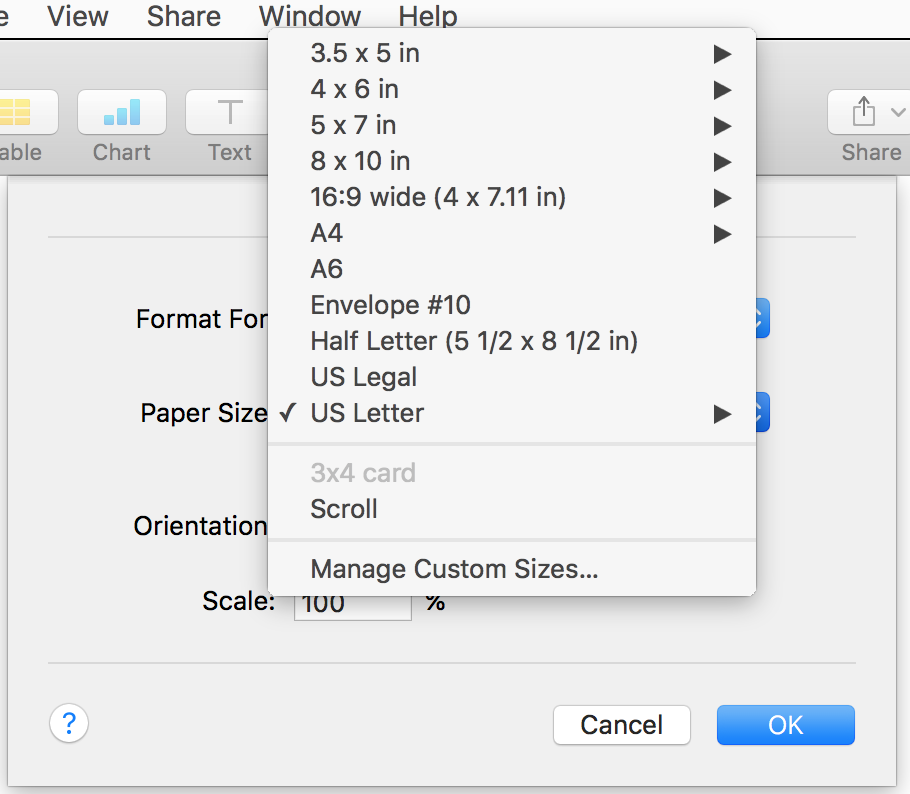Open the help question mark button

tap(69, 723)
